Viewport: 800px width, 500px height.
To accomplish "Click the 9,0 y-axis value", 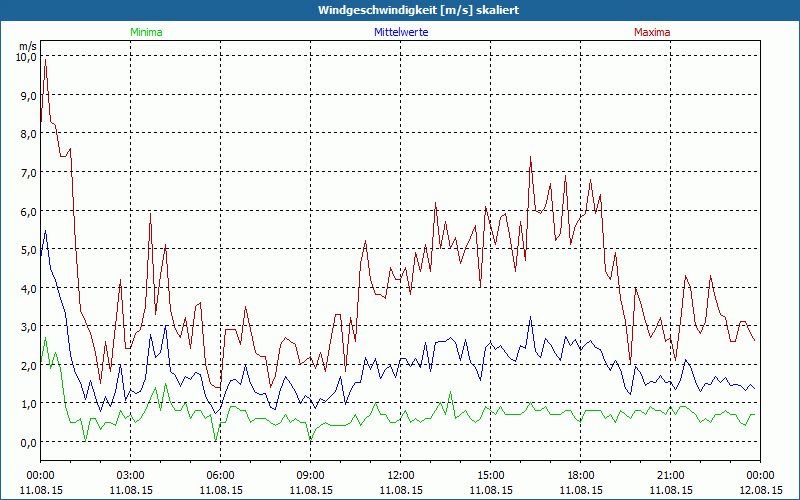I will (x=29, y=96).
